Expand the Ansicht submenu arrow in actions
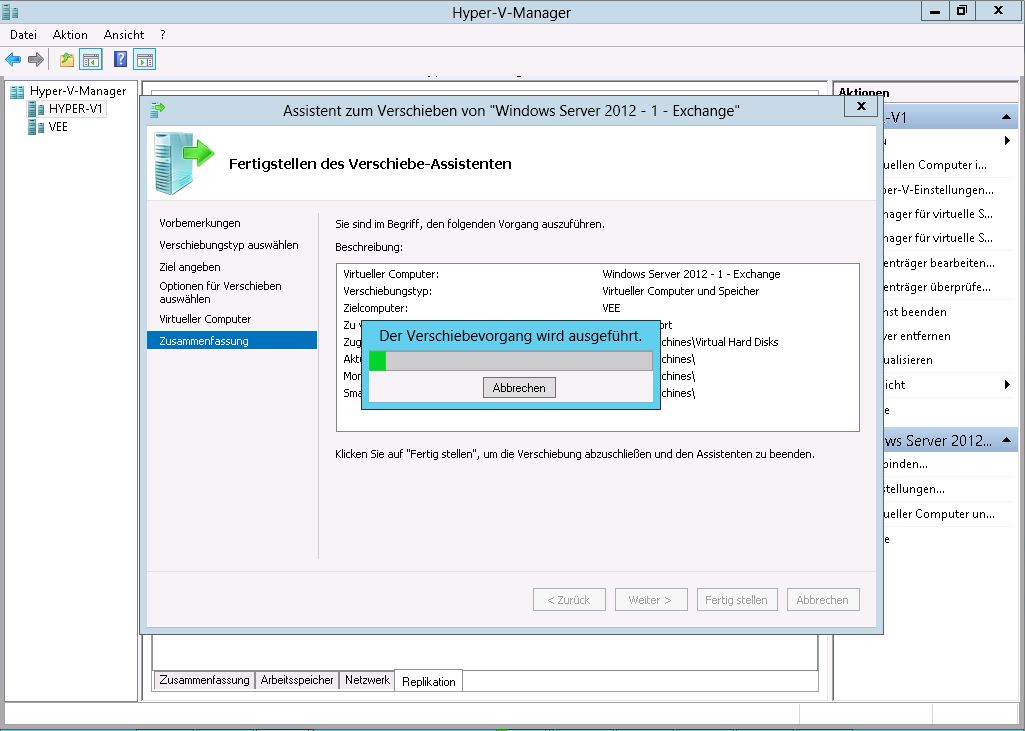 click(x=1007, y=385)
